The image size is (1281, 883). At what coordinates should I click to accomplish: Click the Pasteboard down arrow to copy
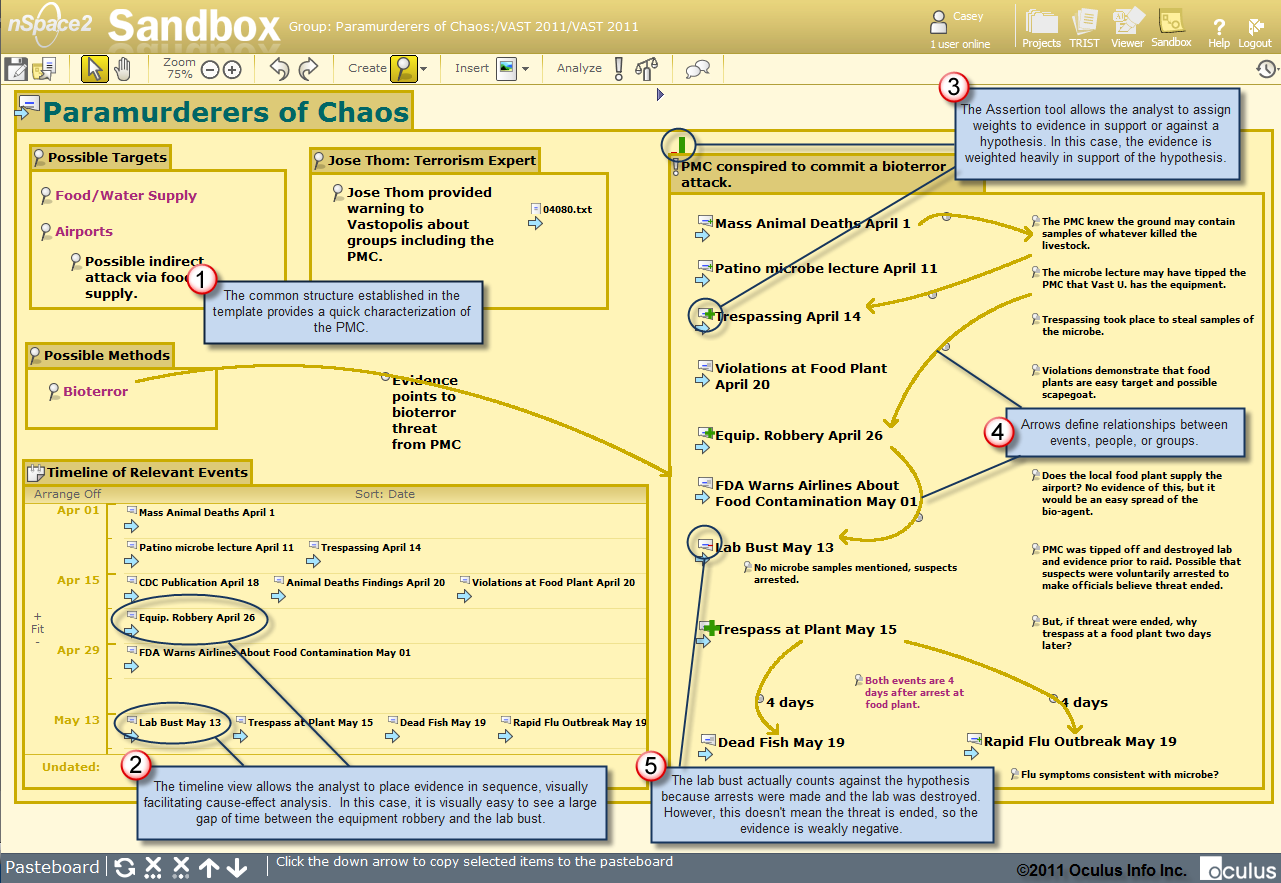237,867
